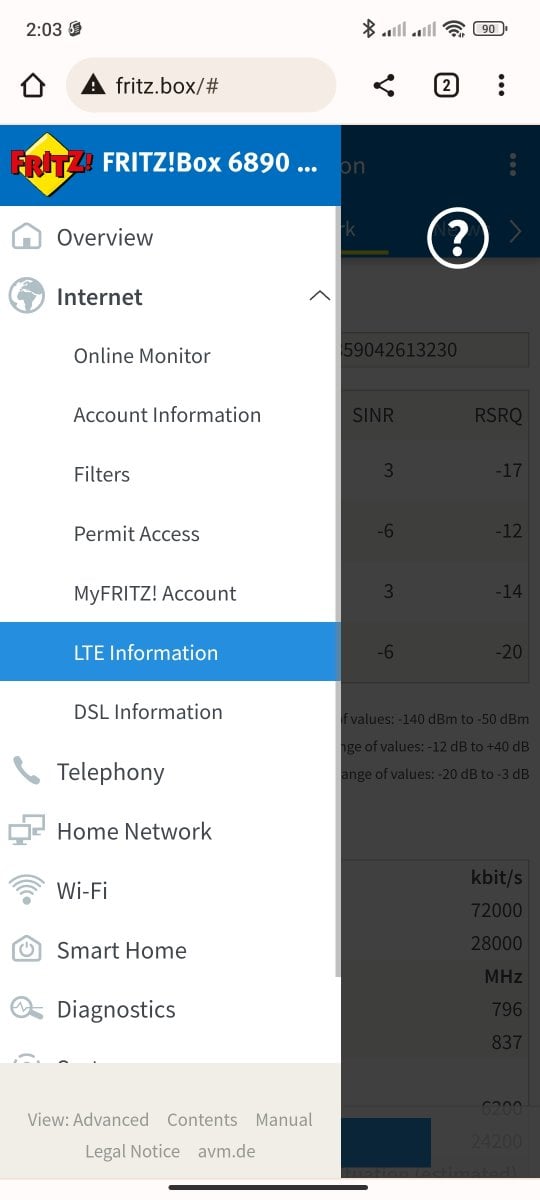Screen dimensions: 540x1200
Task: Tap the fritz.box address bar
Action: coord(201,86)
